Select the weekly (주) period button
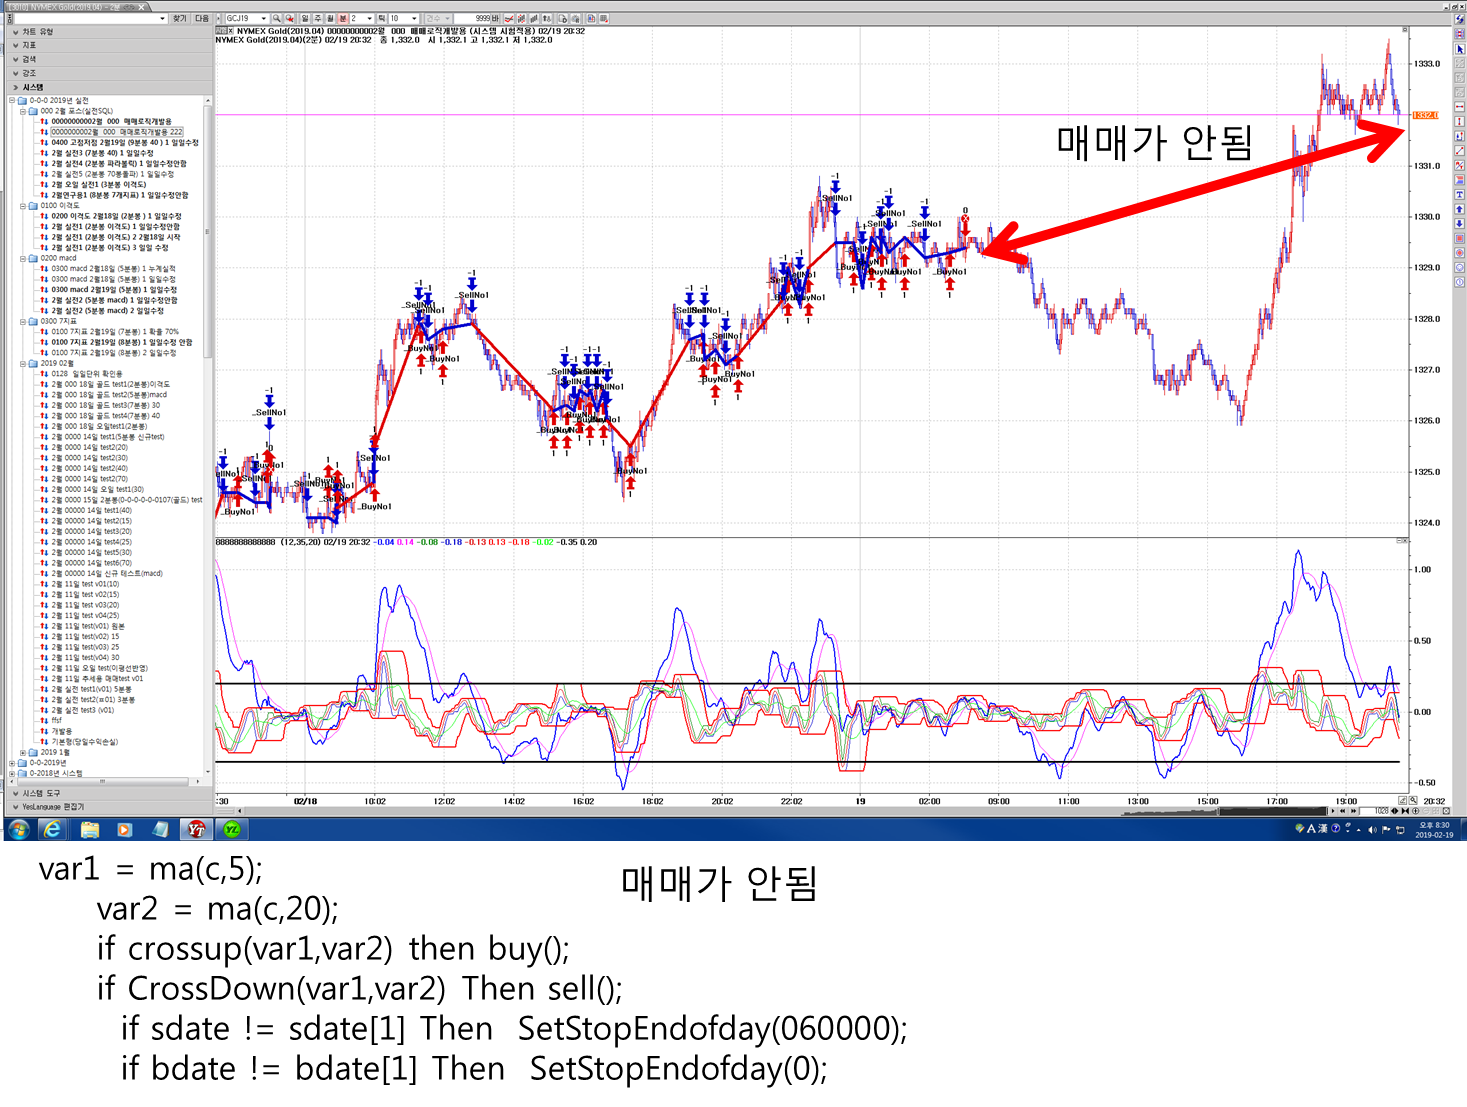 click(318, 18)
